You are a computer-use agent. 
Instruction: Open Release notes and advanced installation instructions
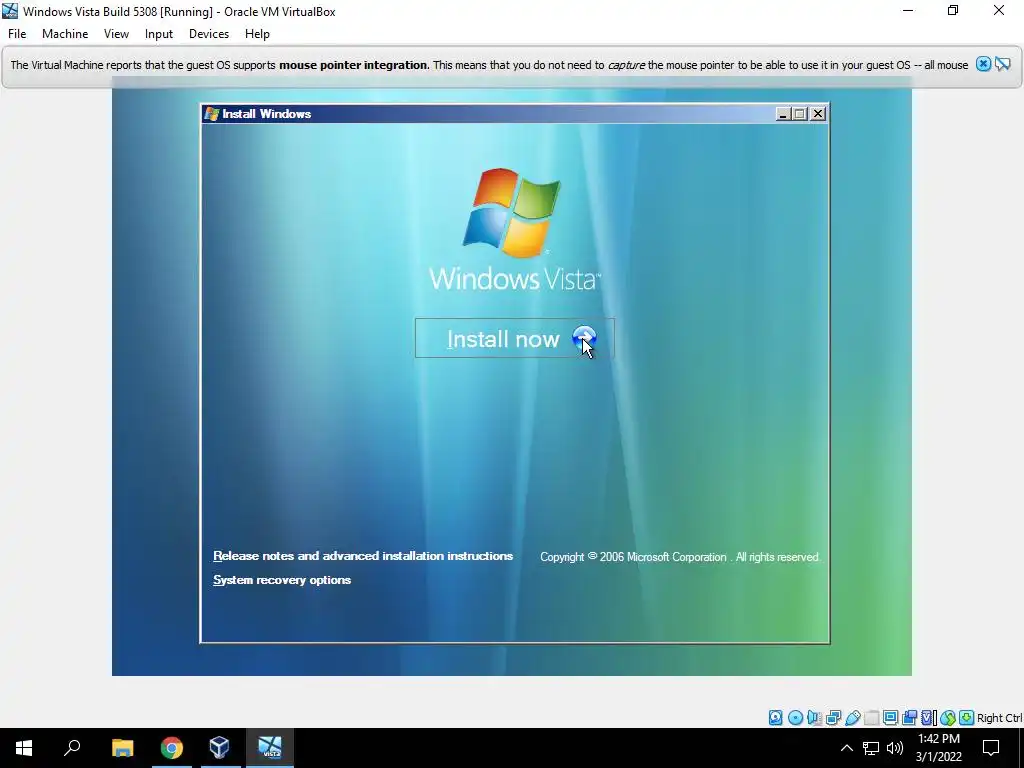tap(363, 556)
